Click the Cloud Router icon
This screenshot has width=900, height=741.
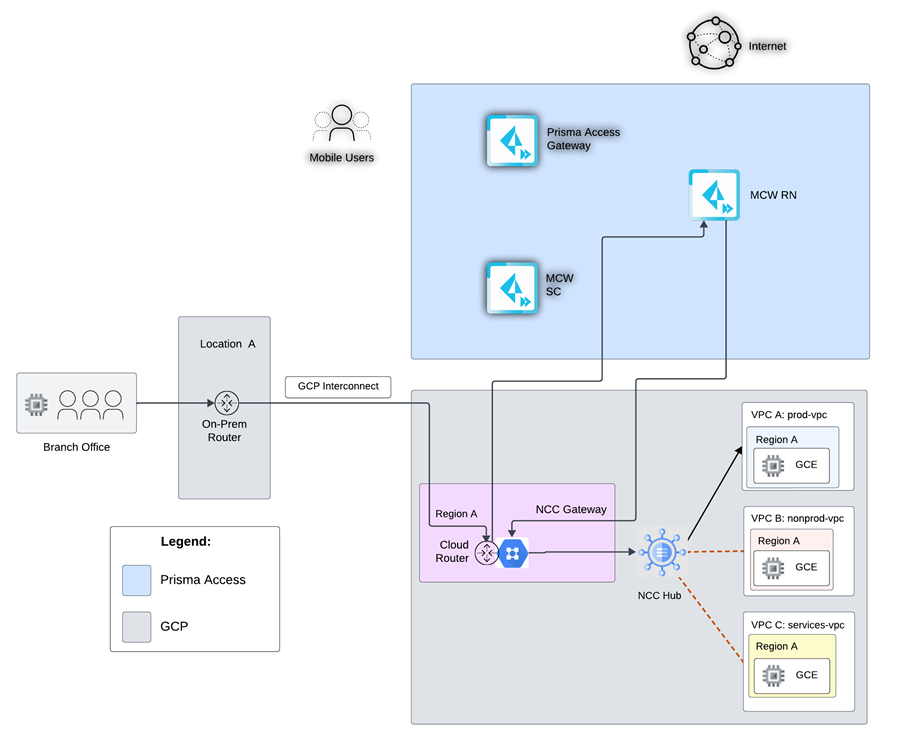pyautogui.click(x=487, y=553)
